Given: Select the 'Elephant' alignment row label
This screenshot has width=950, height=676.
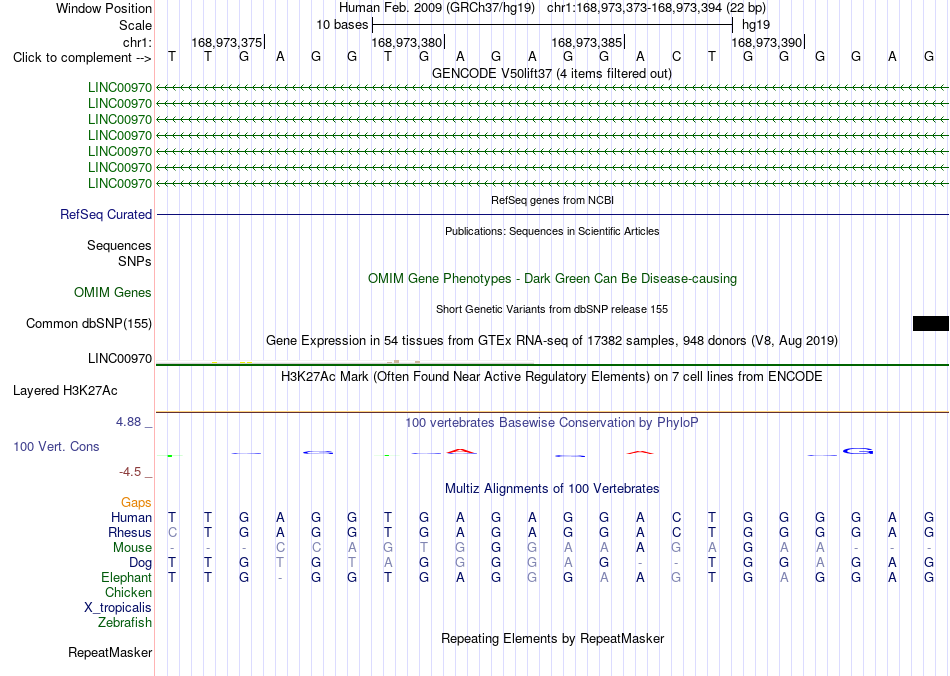Looking at the screenshot, I should tap(127, 578).
